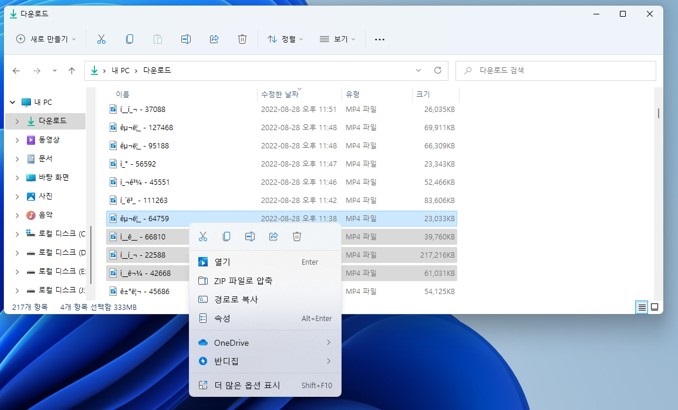Open recent locations dropdown next to forward arrow
The width and height of the screenshot is (678, 410).
[54, 70]
